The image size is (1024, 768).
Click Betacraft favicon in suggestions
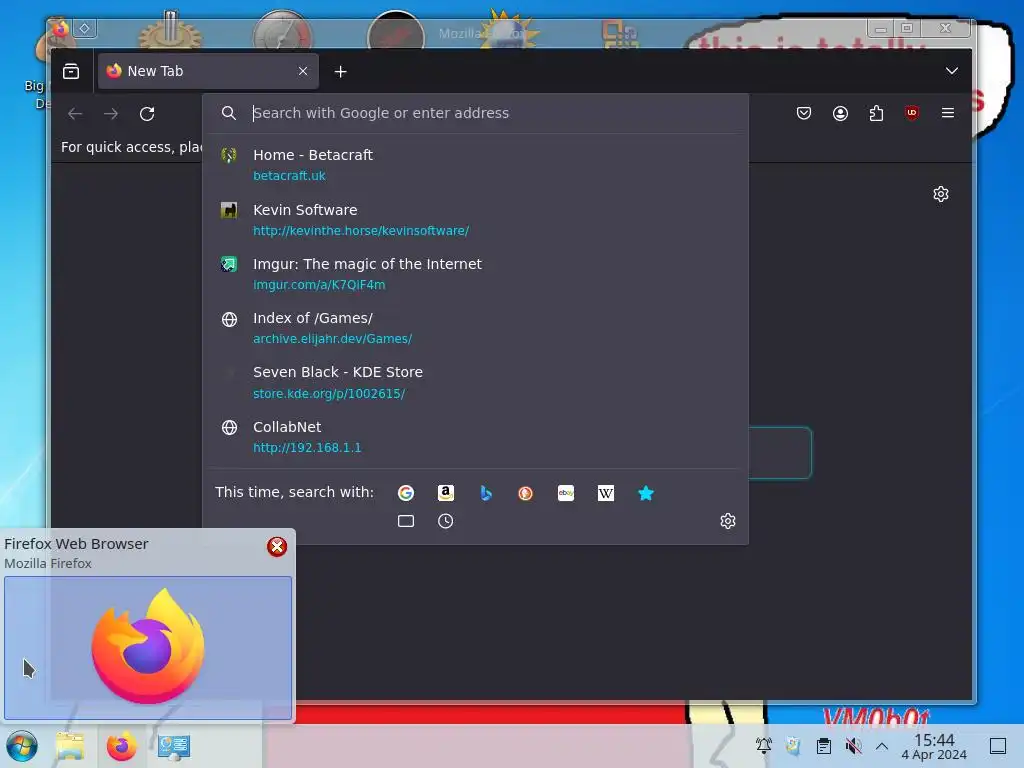point(229,155)
